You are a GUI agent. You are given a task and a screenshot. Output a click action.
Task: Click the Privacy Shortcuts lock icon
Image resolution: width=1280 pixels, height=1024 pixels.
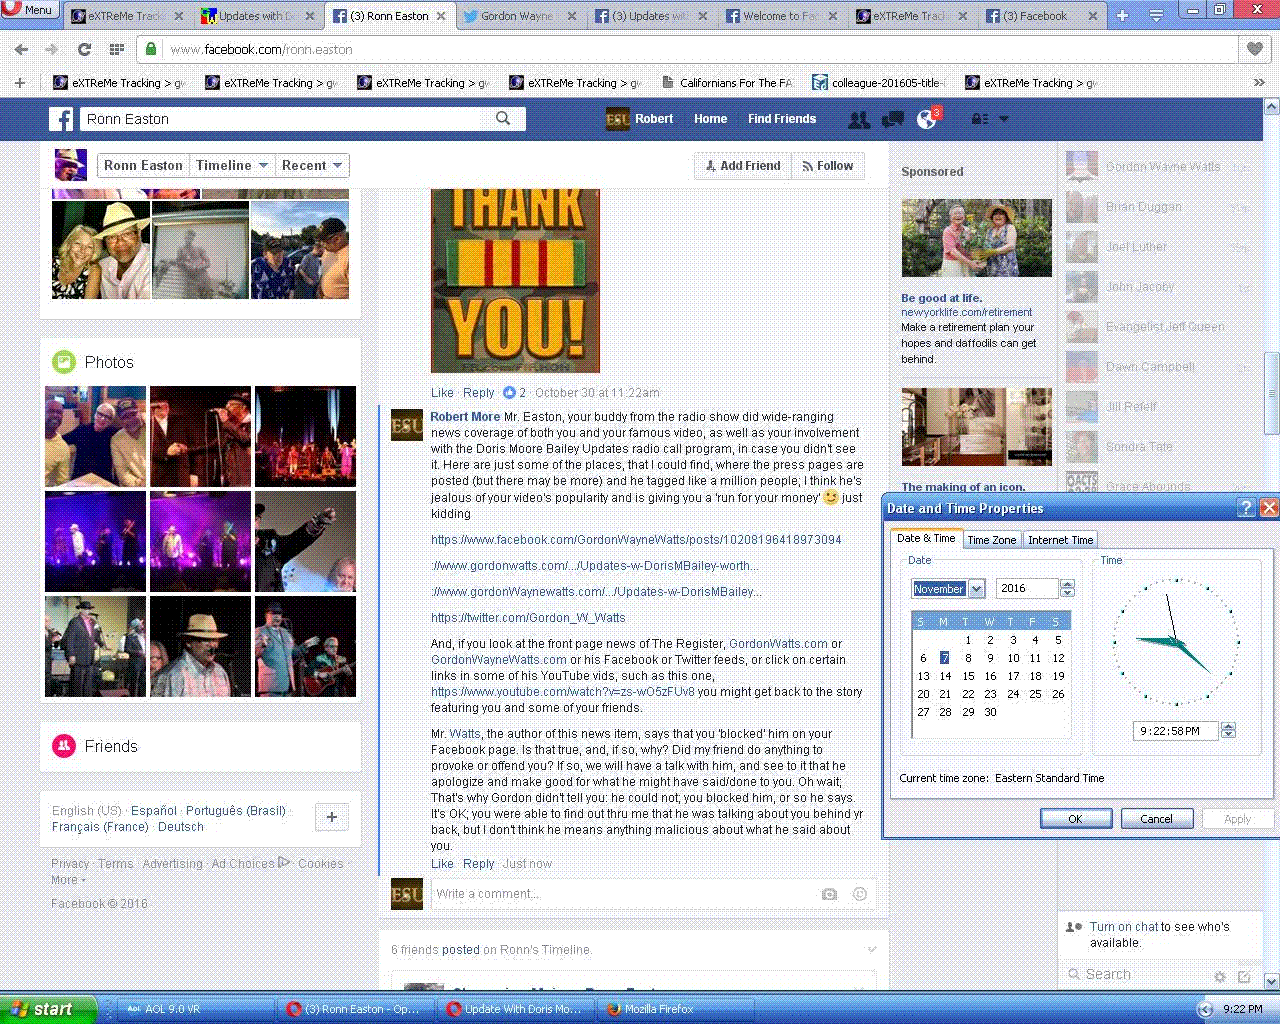pos(980,119)
